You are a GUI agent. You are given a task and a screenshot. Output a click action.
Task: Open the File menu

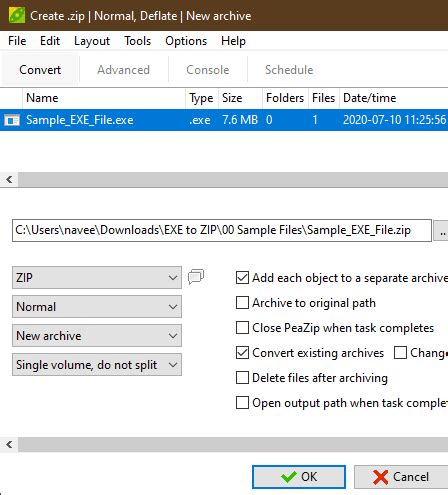click(17, 41)
